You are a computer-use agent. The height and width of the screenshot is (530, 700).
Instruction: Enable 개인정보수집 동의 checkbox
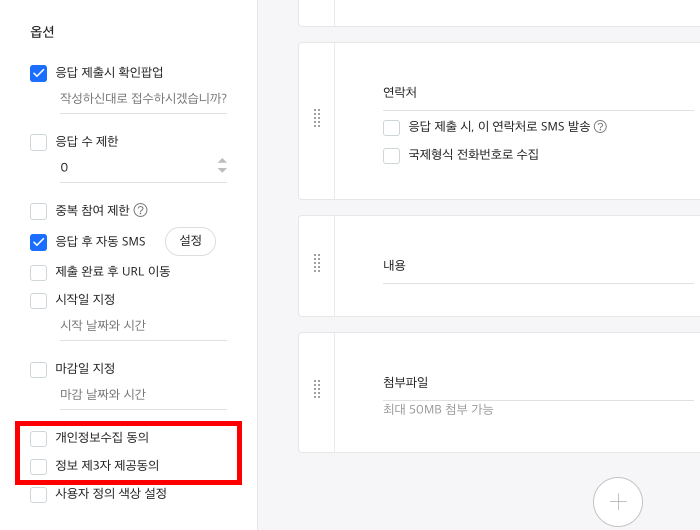(x=38, y=438)
